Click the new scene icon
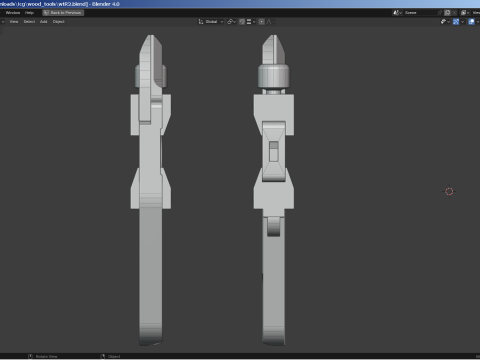 click(447, 13)
